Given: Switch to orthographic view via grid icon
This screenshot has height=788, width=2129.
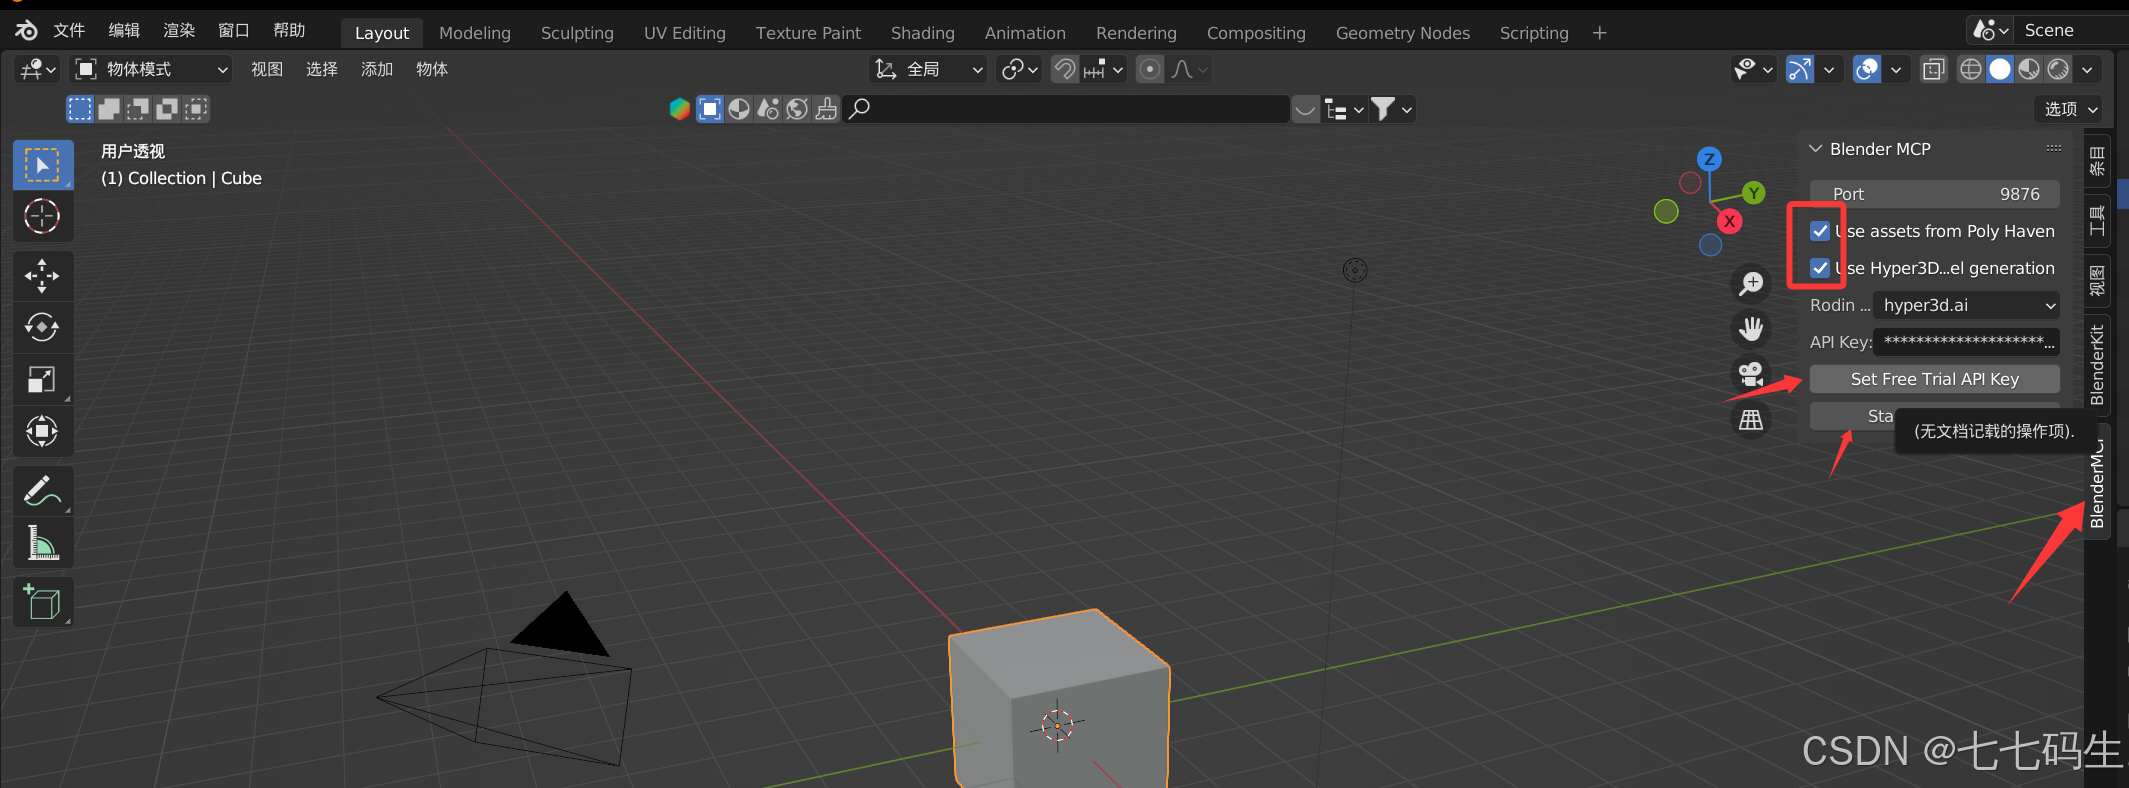Looking at the screenshot, I should [1751, 420].
